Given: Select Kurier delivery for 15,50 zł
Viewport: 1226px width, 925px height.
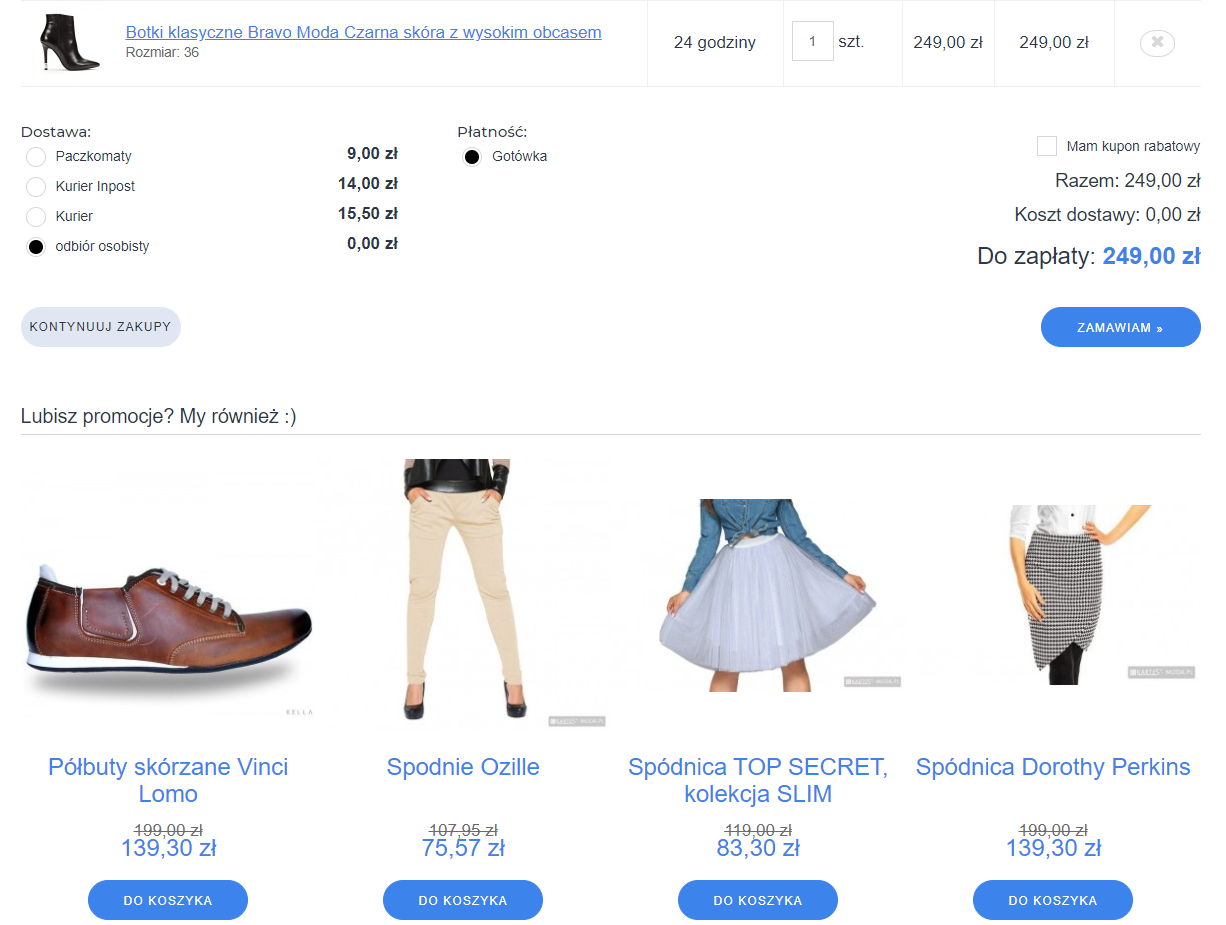Looking at the screenshot, I should coord(36,217).
